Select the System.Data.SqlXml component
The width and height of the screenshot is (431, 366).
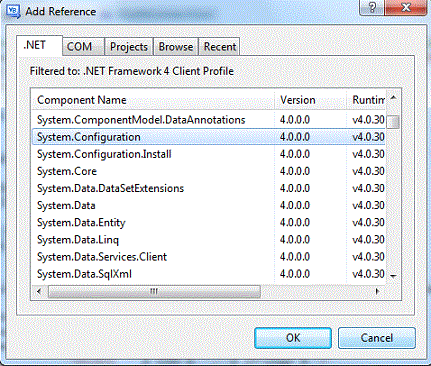click(209, 274)
